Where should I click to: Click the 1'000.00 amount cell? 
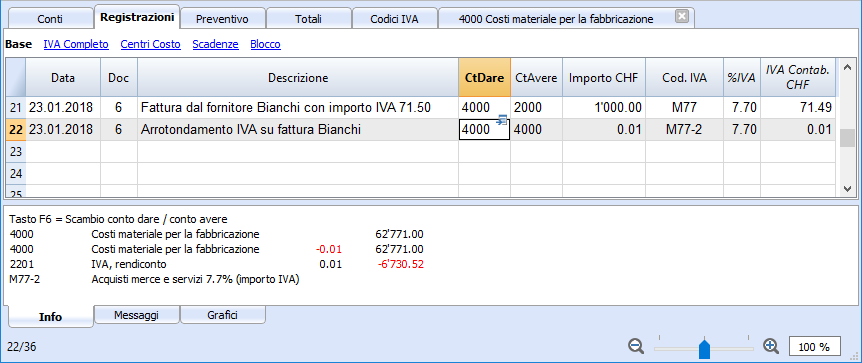tap(604, 108)
